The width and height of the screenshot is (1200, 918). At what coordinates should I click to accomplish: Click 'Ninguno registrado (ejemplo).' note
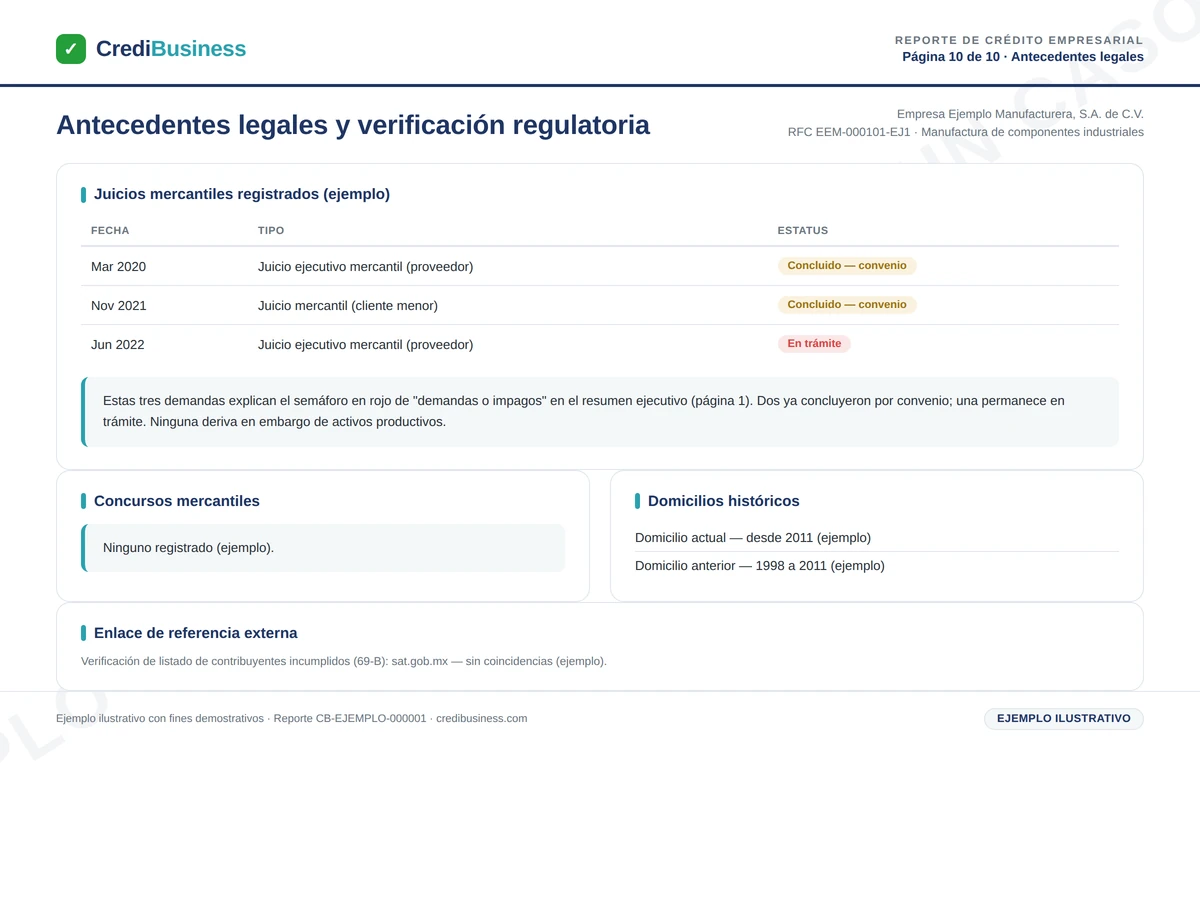[x=323, y=548]
